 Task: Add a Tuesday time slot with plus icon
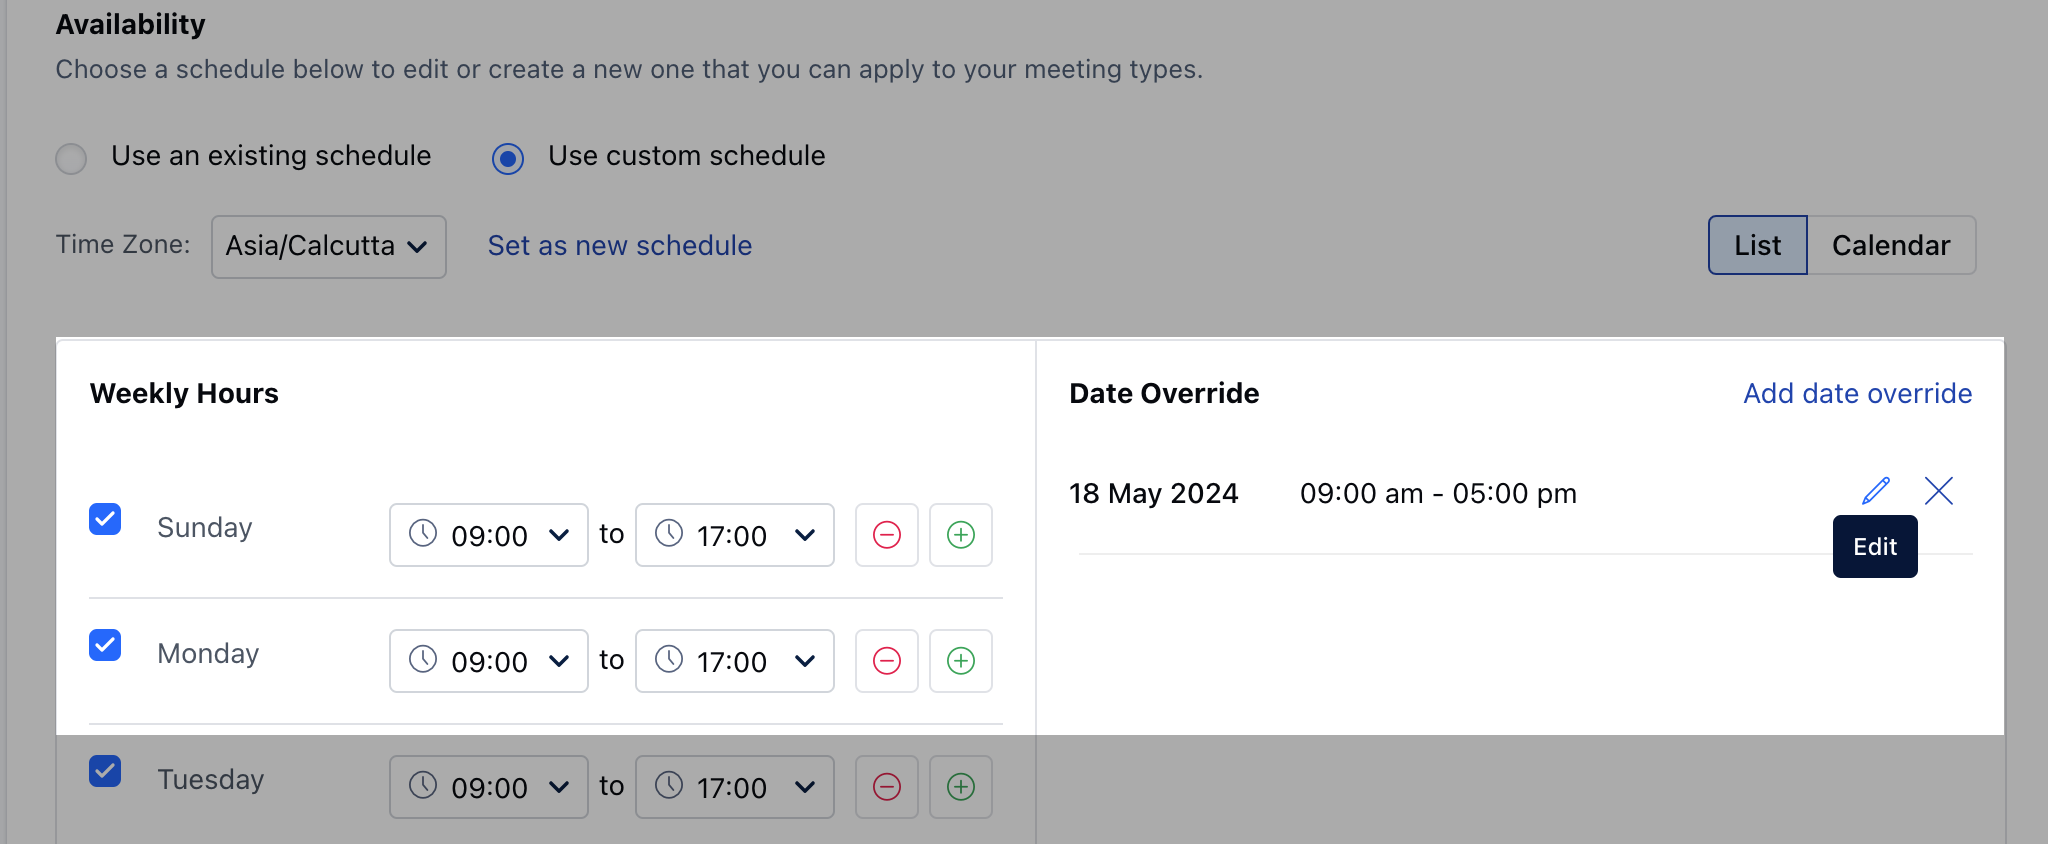click(961, 787)
